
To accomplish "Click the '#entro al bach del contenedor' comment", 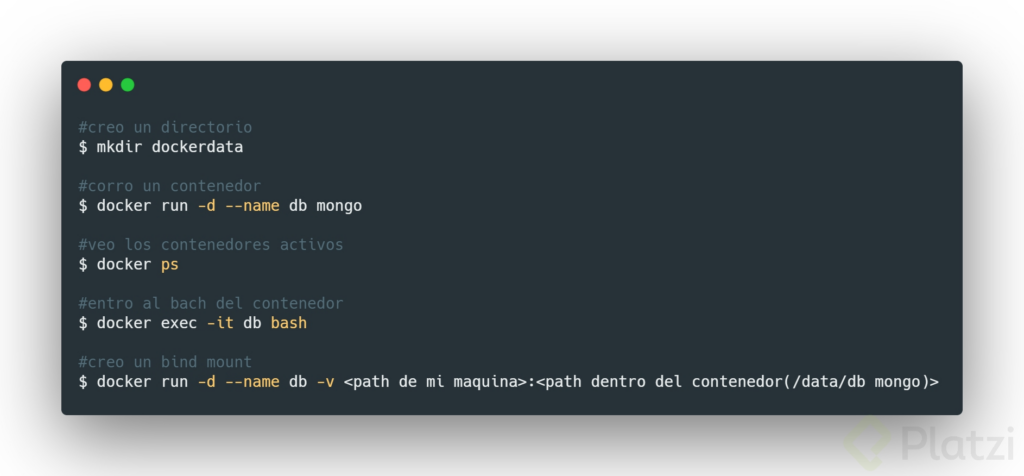I will coord(211,304).
